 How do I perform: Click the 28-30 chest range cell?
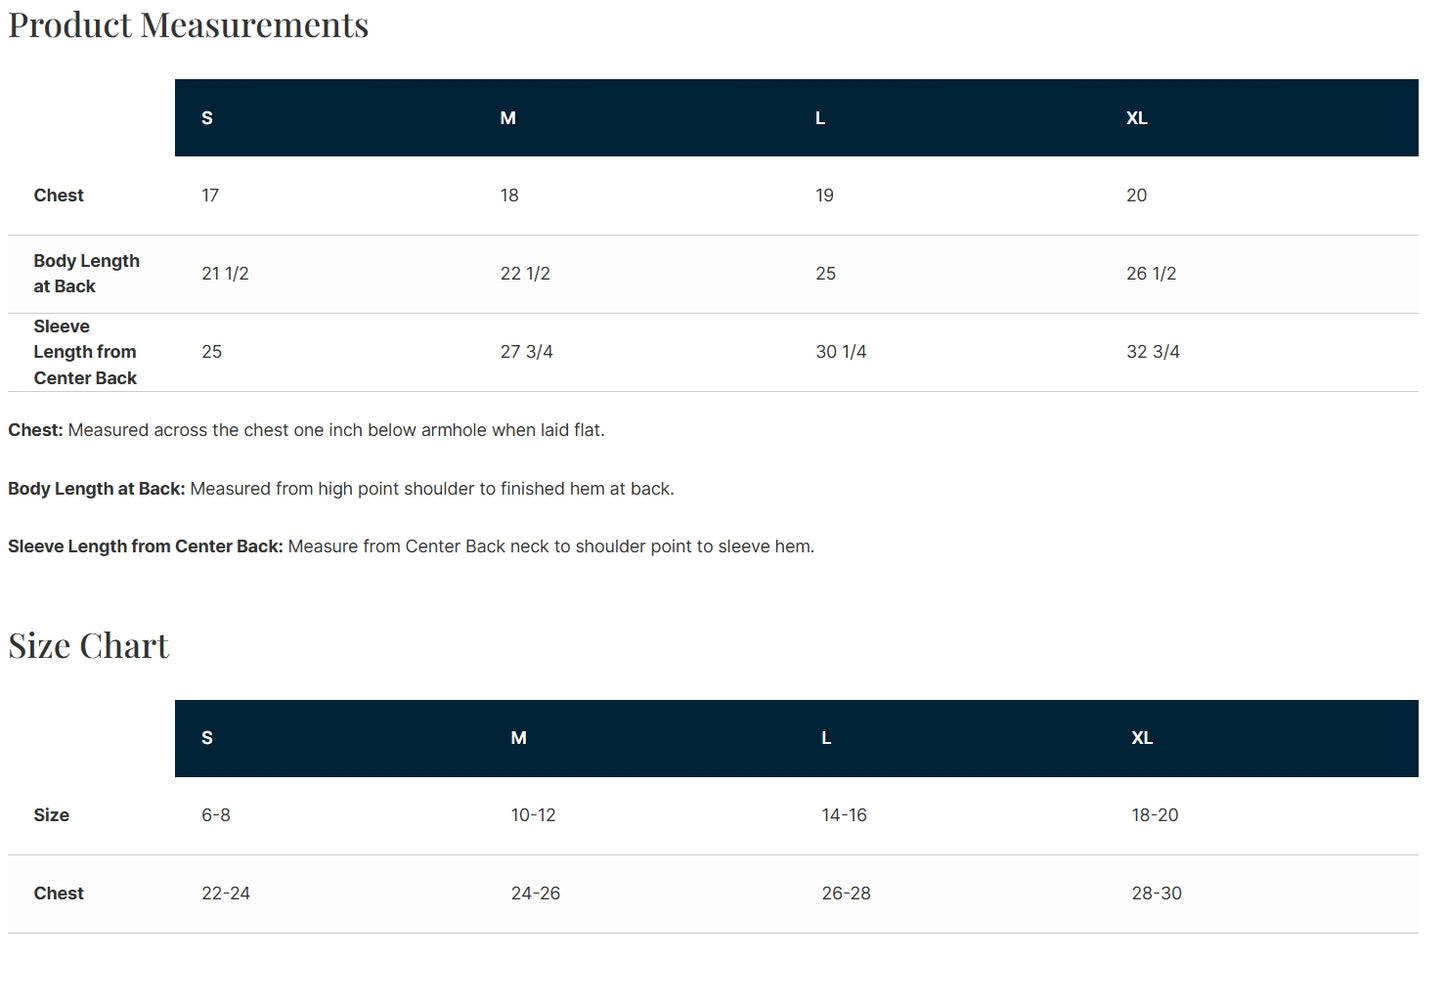pos(1156,893)
